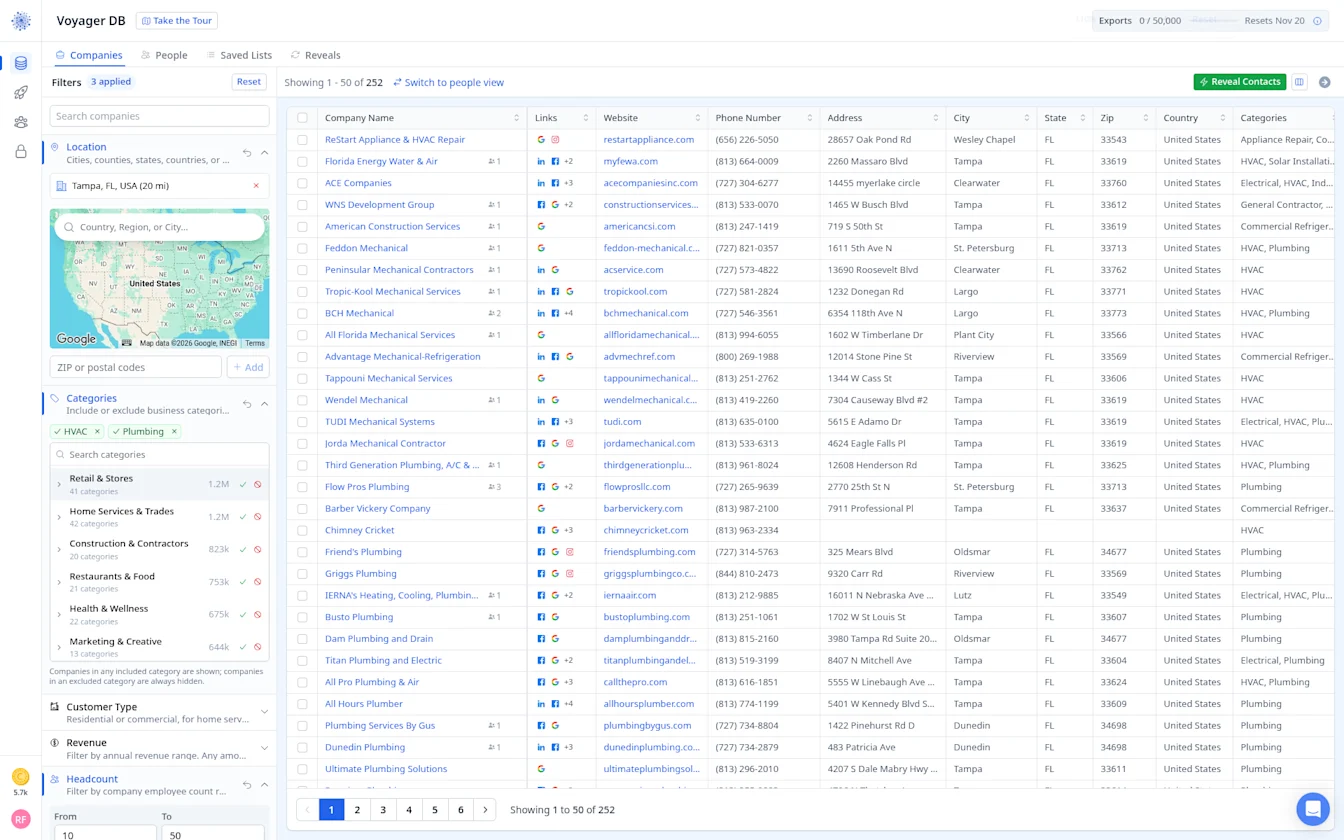Reset all applied filters
The width and height of the screenshot is (1344, 840).
point(249,82)
